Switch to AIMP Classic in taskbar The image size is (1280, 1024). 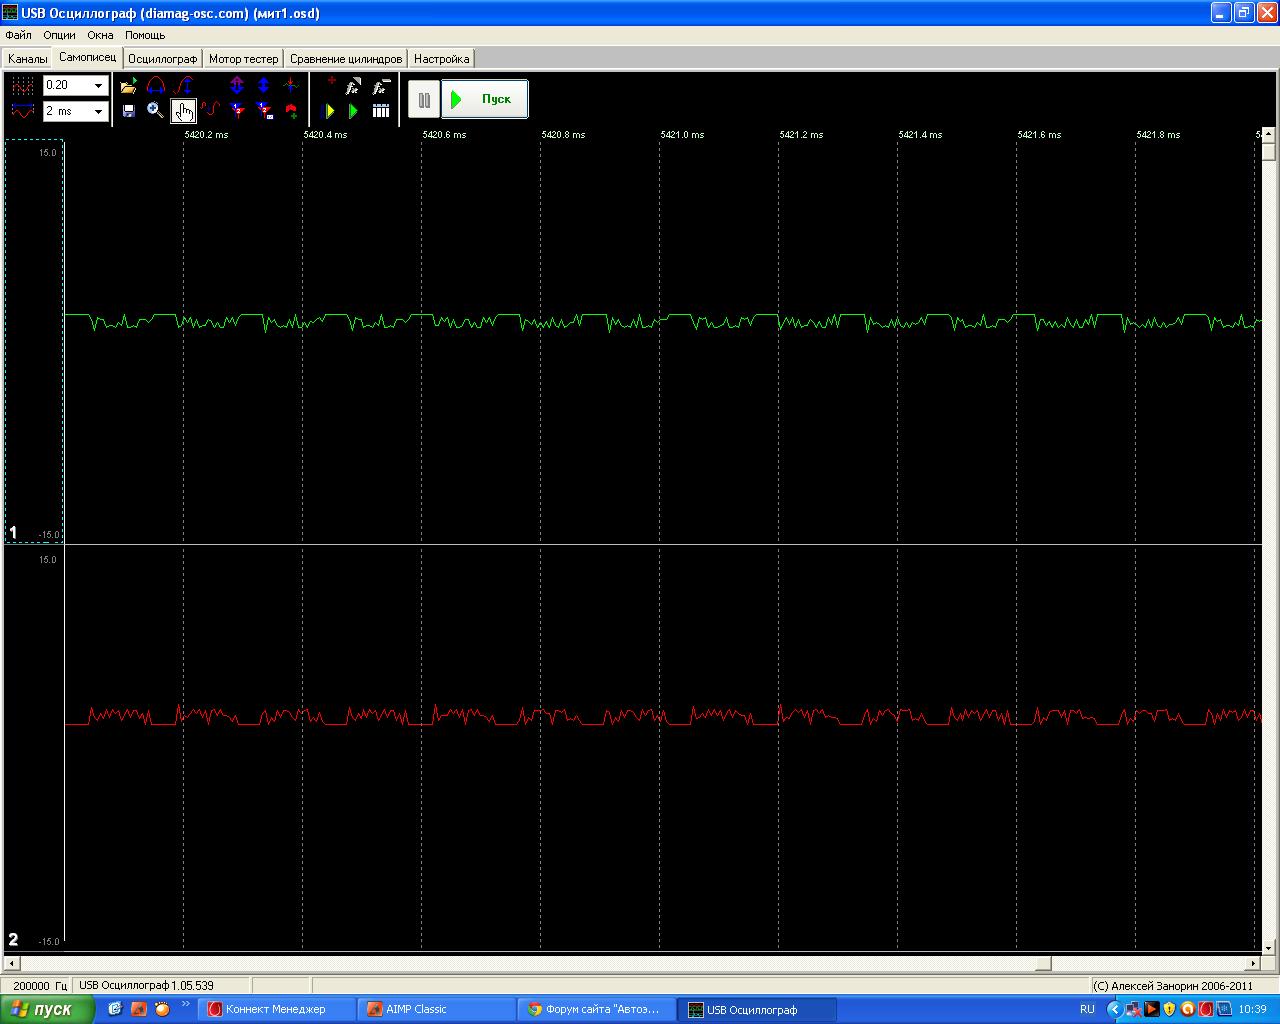(436, 1009)
